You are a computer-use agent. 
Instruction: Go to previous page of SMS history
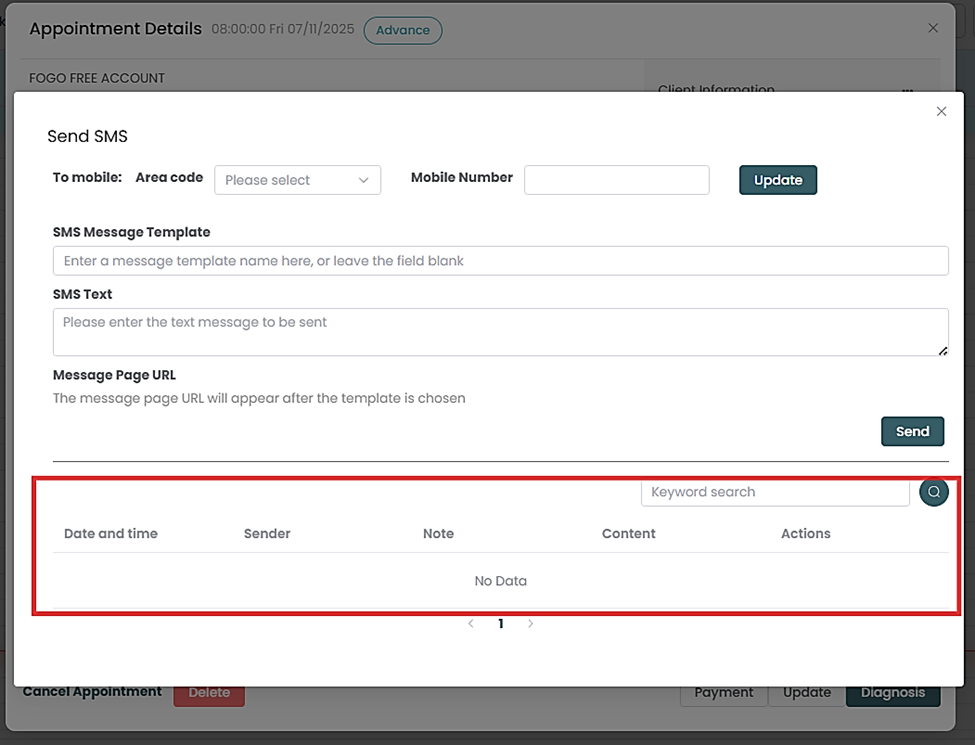click(x=471, y=624)
